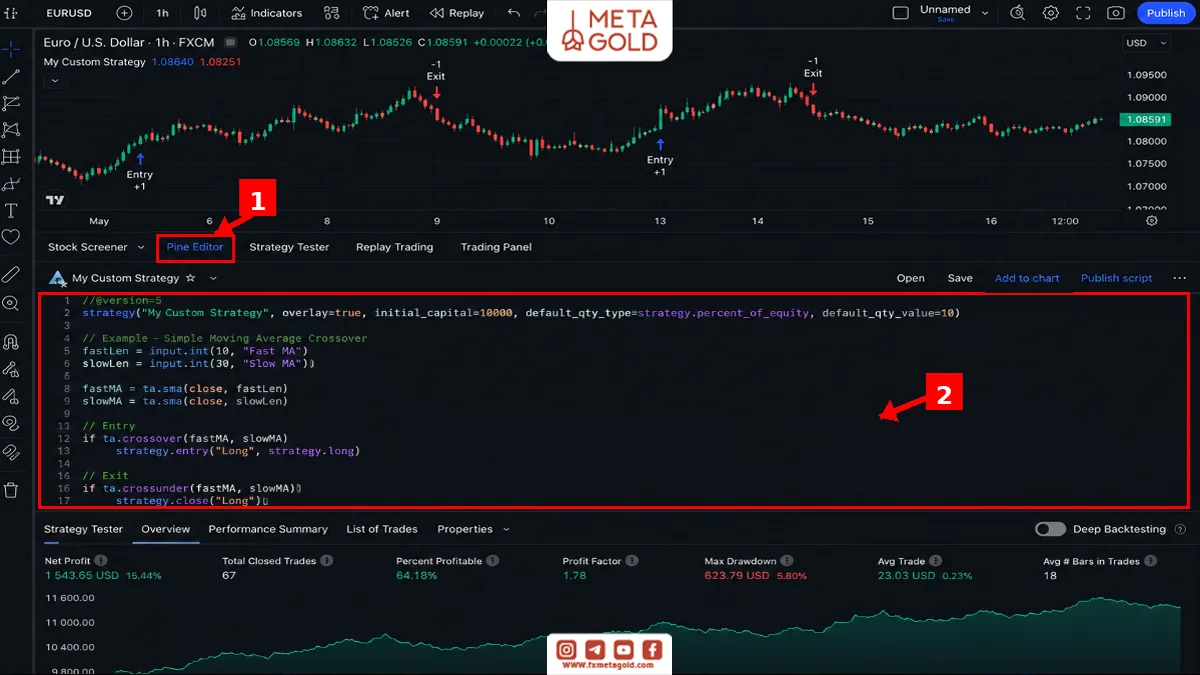This screenshot has height=675, width=1200.
Task: Click Open in Pine Editor
Action: 910,278
